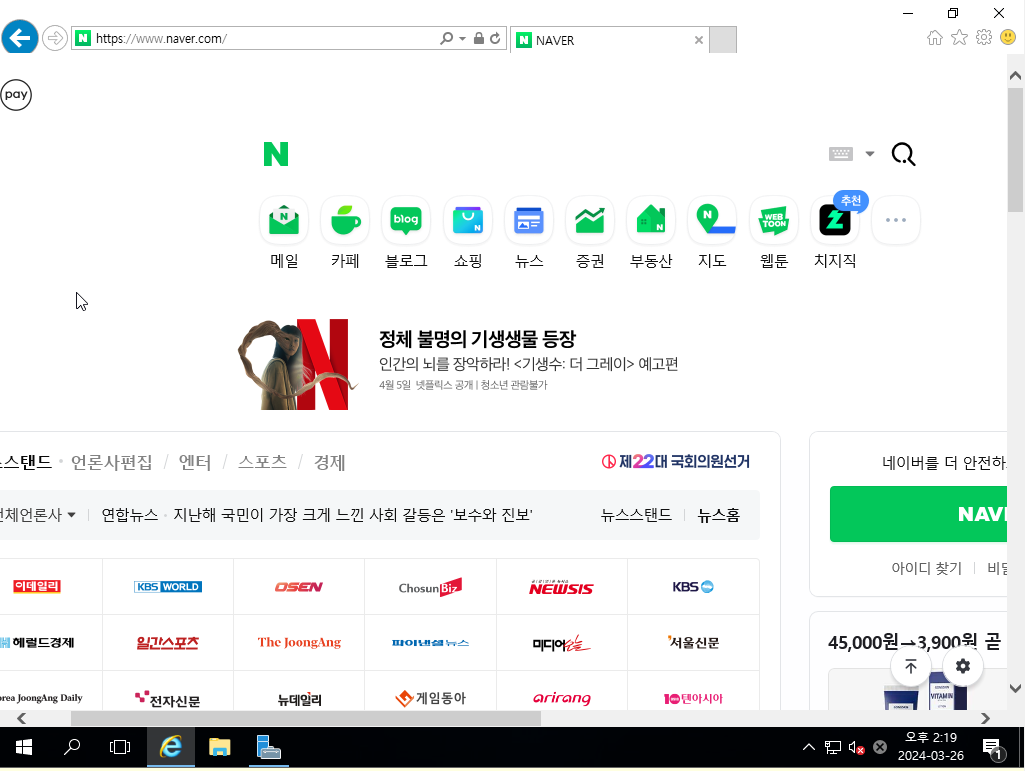Refresh the page with reload icon

click(495, 39)
